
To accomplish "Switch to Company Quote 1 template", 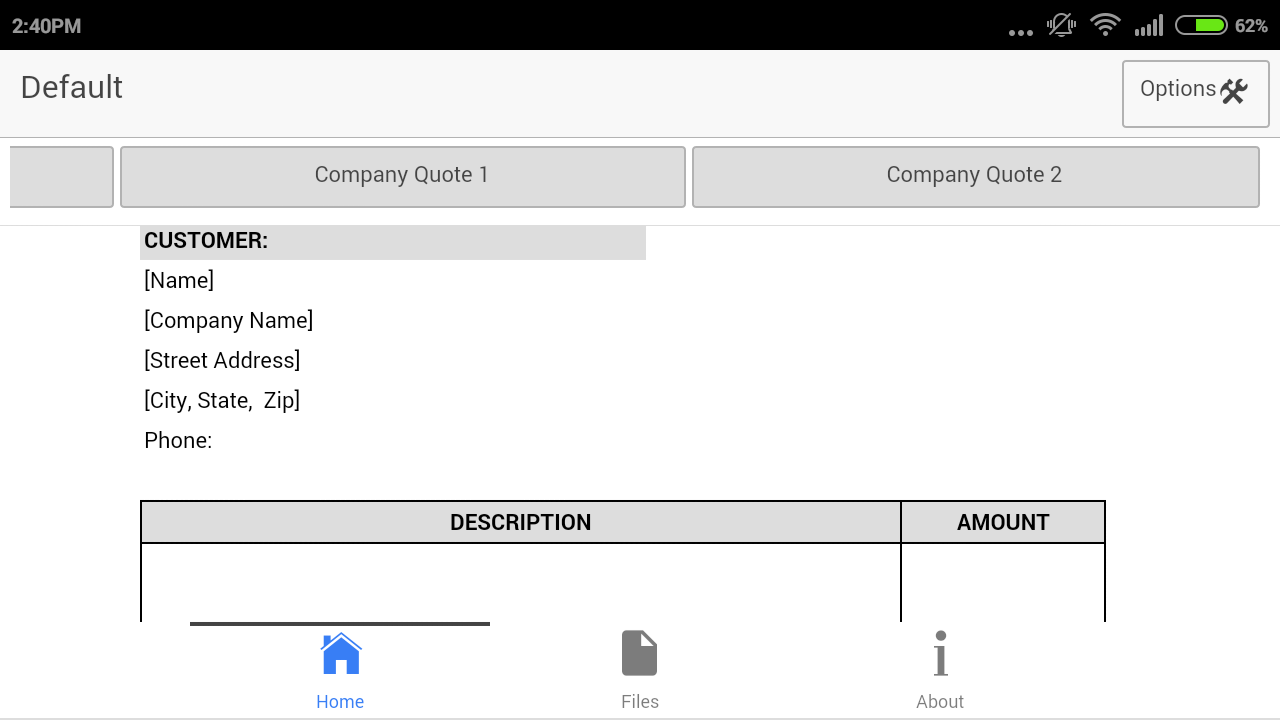I will [402, 176].
